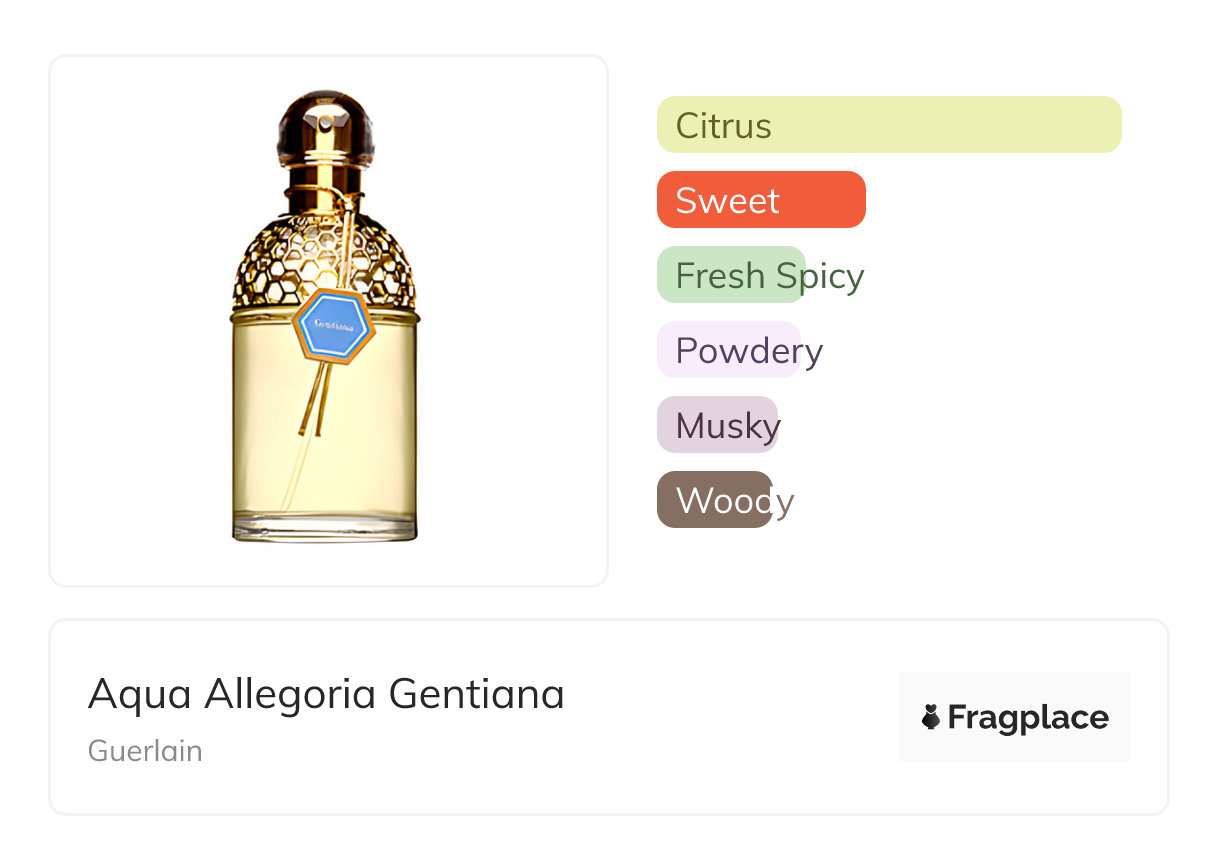Select the red Sweet accord bar
The image size is (1218, 864).
(x=760, y=200)
